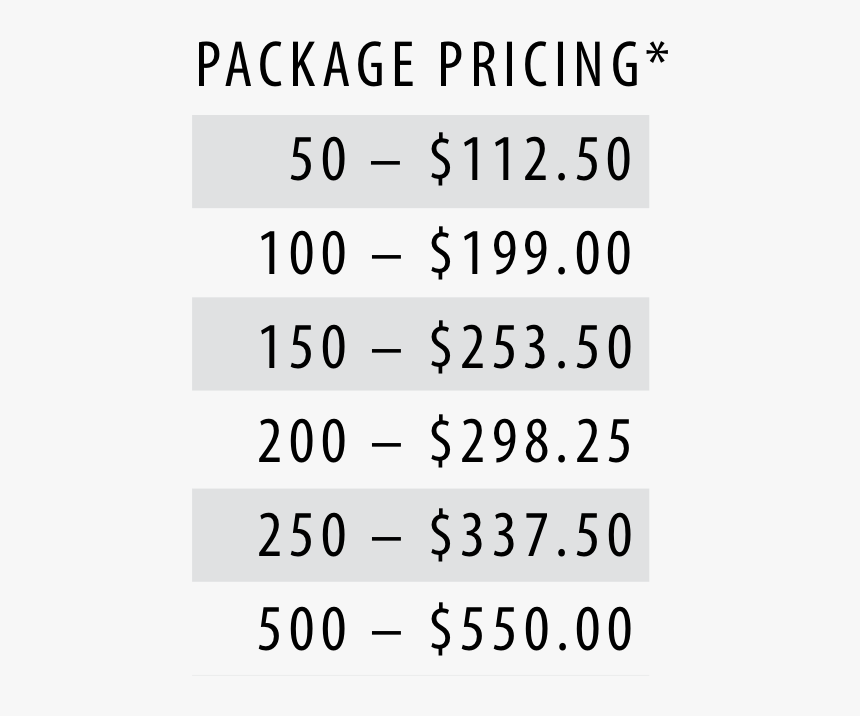The height and width of the screenshot is (716, 860).
Task: Select the 50 quantity value
Action: [x=318, y=161]
